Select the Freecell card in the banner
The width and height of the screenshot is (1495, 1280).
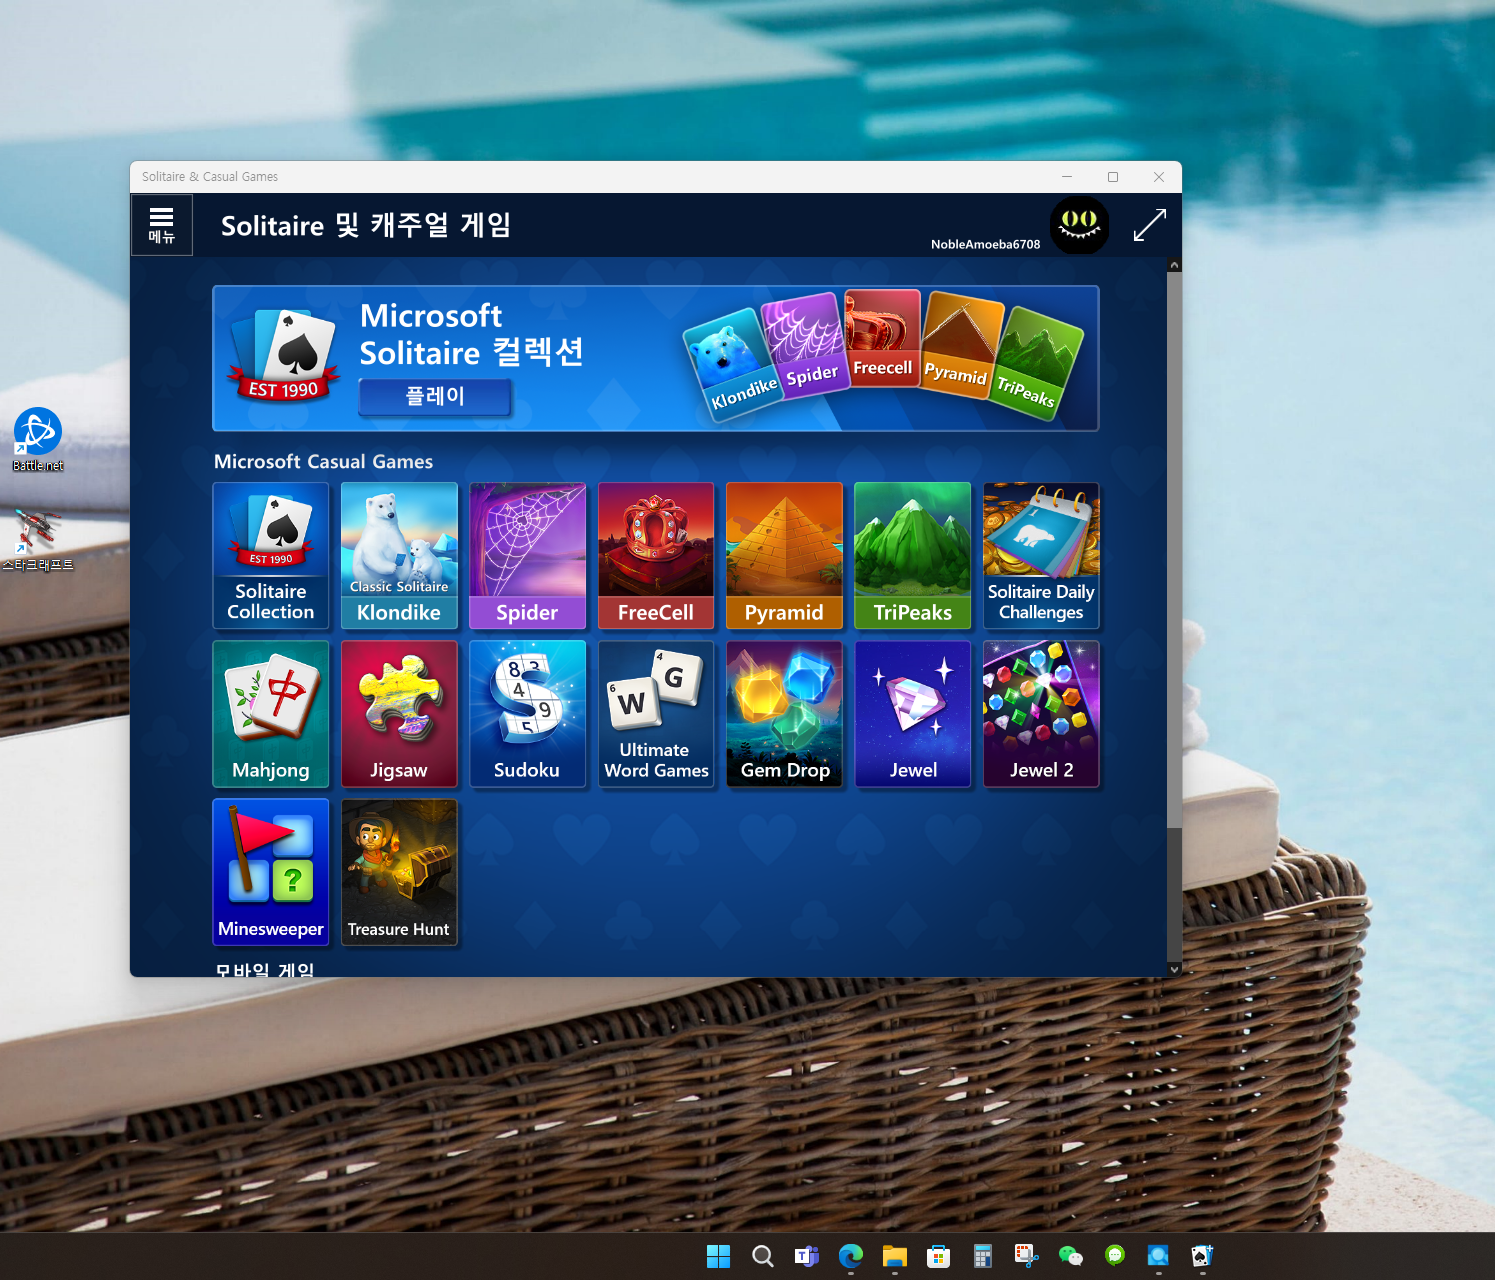(x=882, y=339)
